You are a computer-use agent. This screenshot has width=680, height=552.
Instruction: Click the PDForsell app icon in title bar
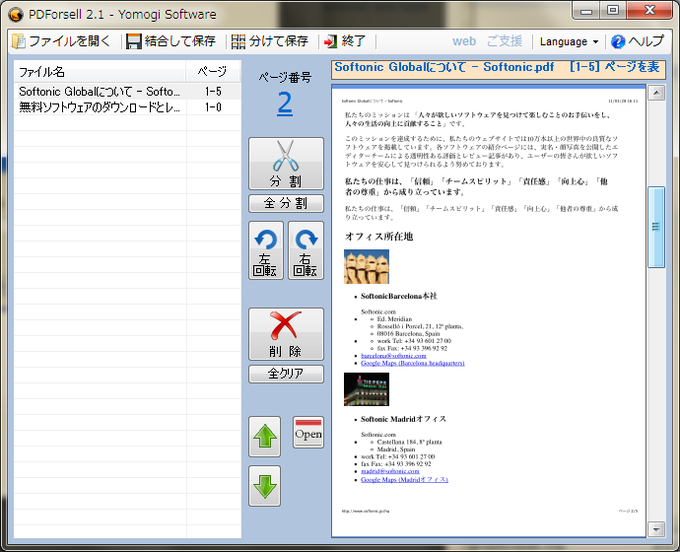pyautogui.click(x=16, y=14)
